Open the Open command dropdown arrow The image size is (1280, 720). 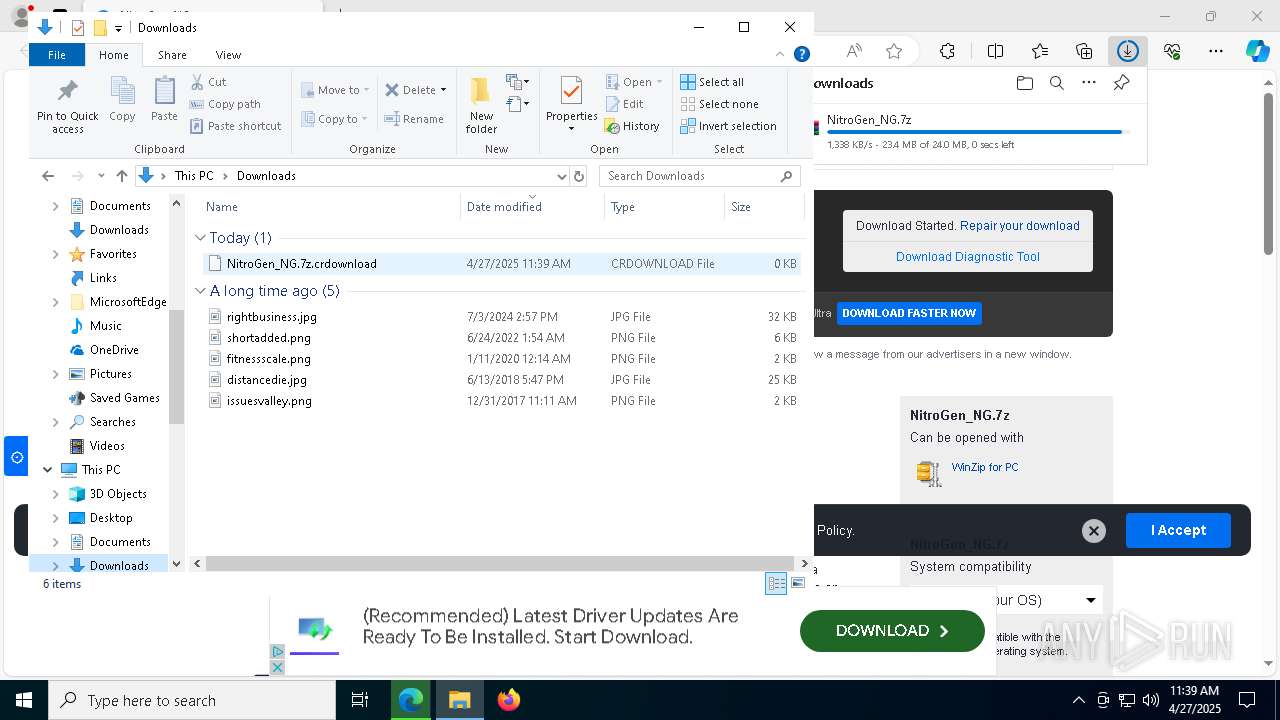point(659,82)
